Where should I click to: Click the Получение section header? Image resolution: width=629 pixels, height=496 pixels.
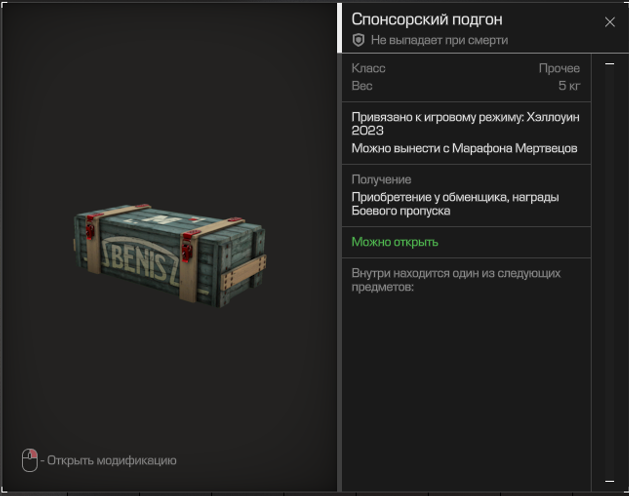coord(381,179)
